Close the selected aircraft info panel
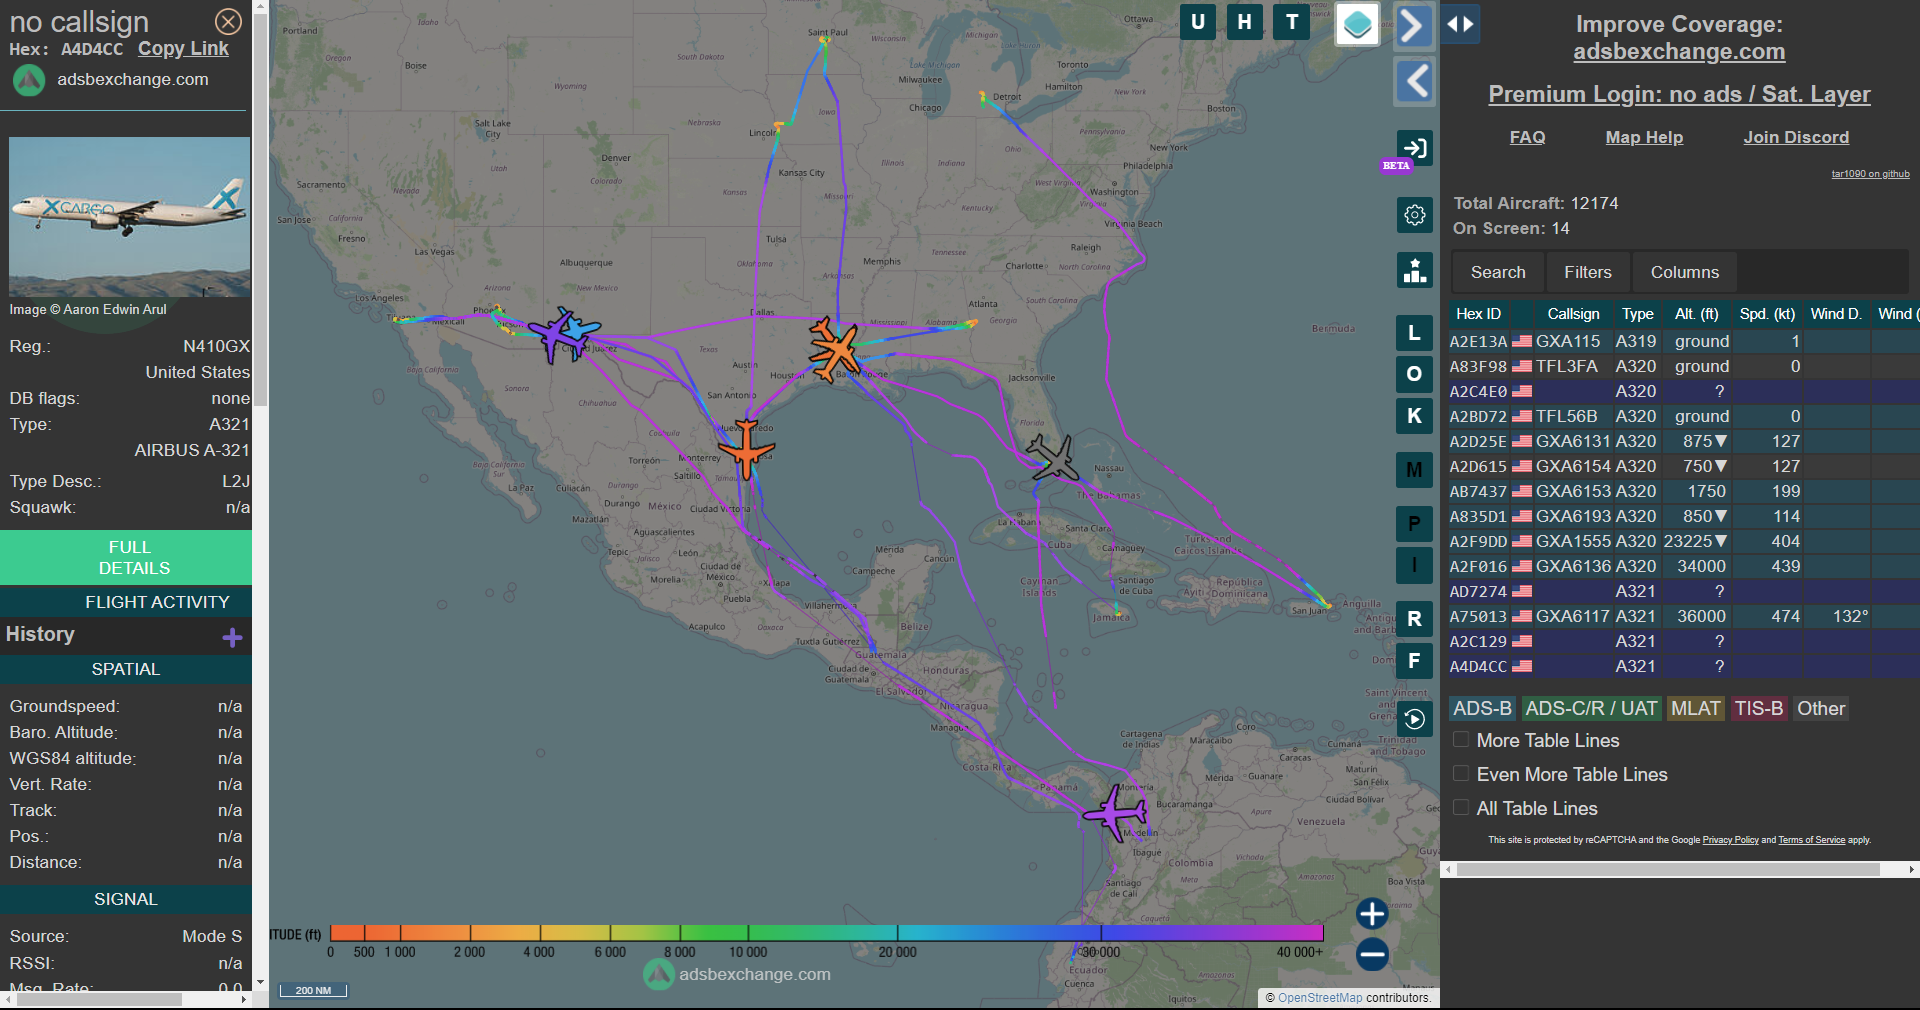The height and width of the screenshot is (1010, 1920). [228, 21]
